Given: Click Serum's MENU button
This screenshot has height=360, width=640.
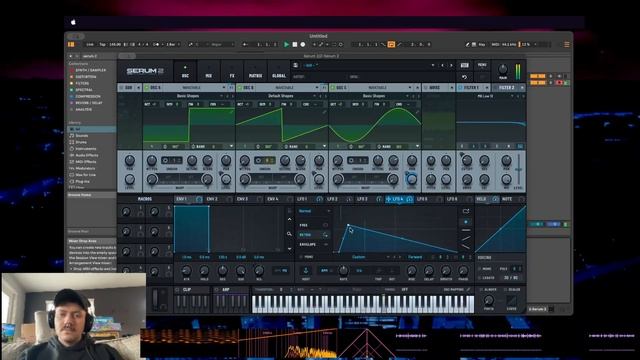Looking at the screenshot, I should pos(482,65).
